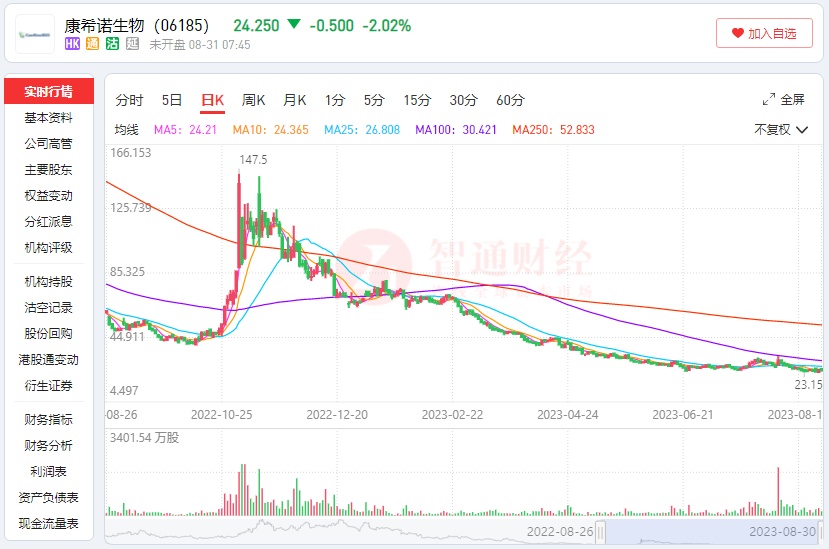
Task: Select the 日K chart tab
Action: pyautogui.click(x=213, y=100)
